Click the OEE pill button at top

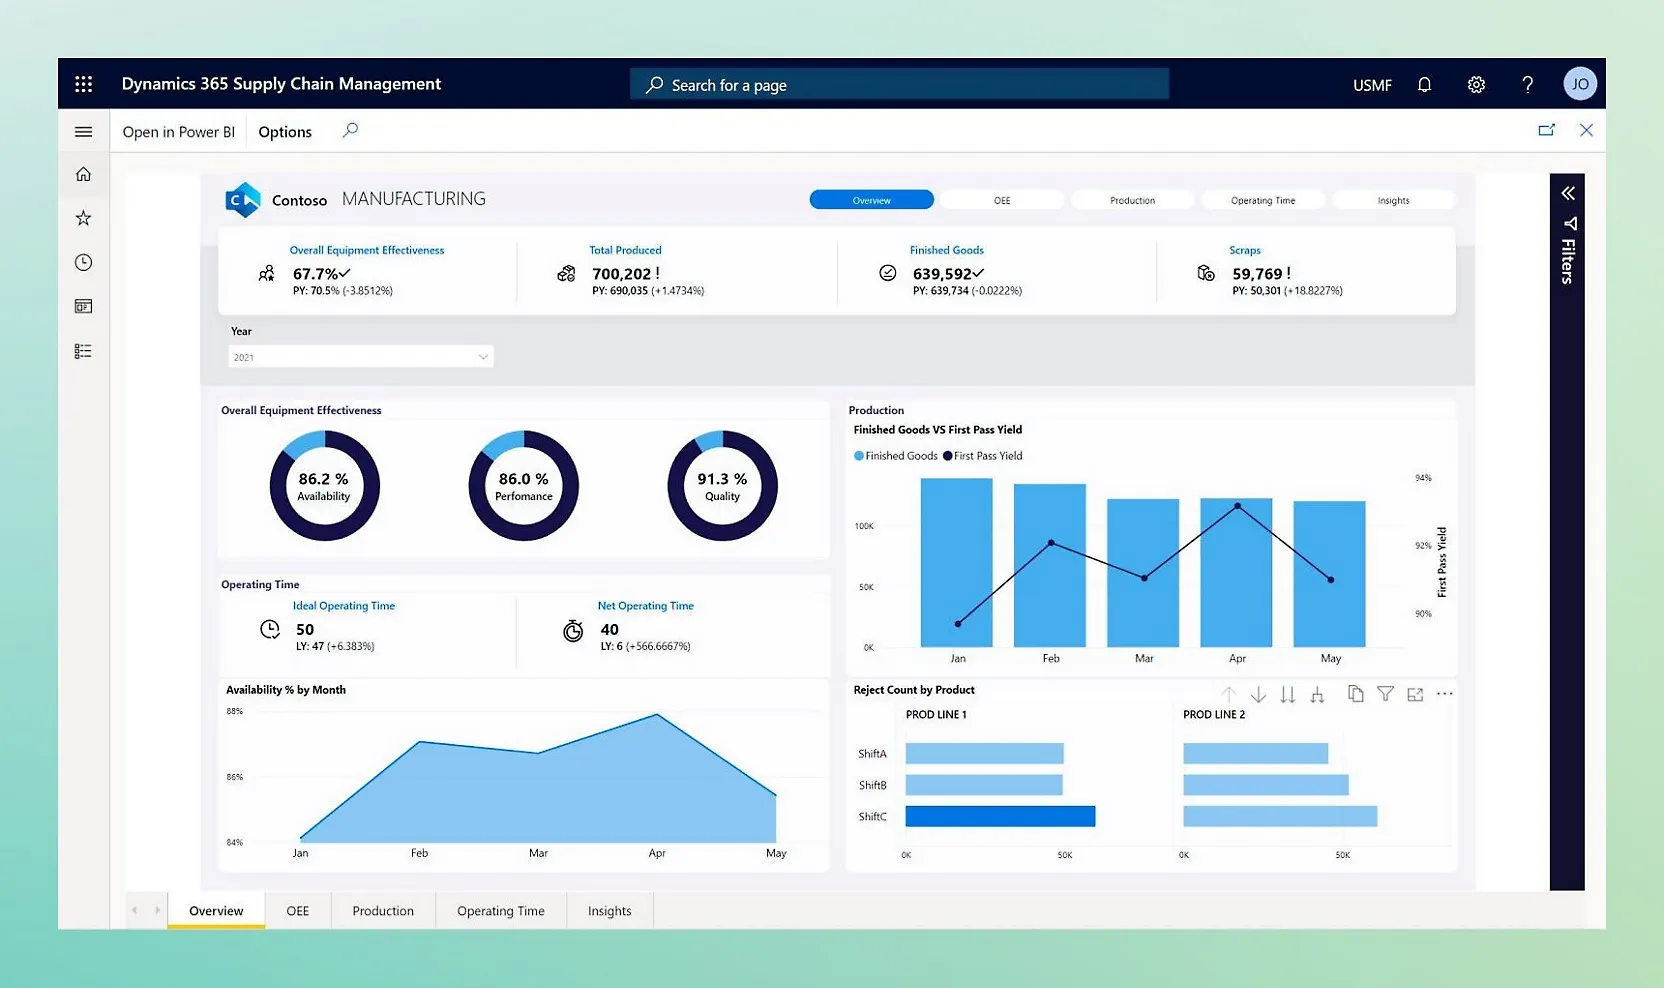tap(1002, 200)
